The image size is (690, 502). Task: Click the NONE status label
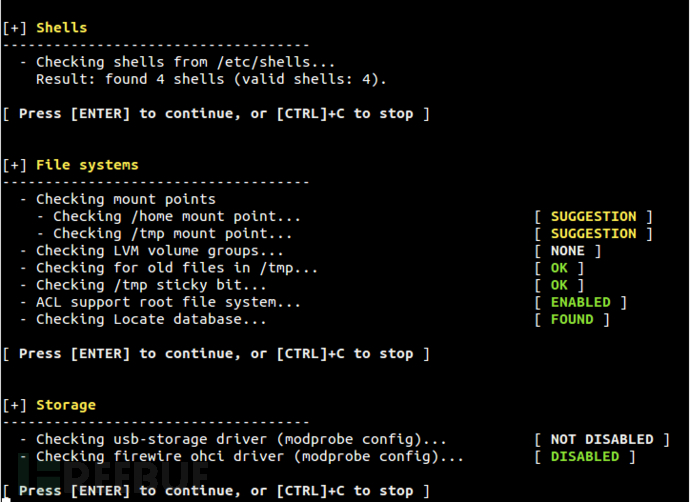point(567,251)
